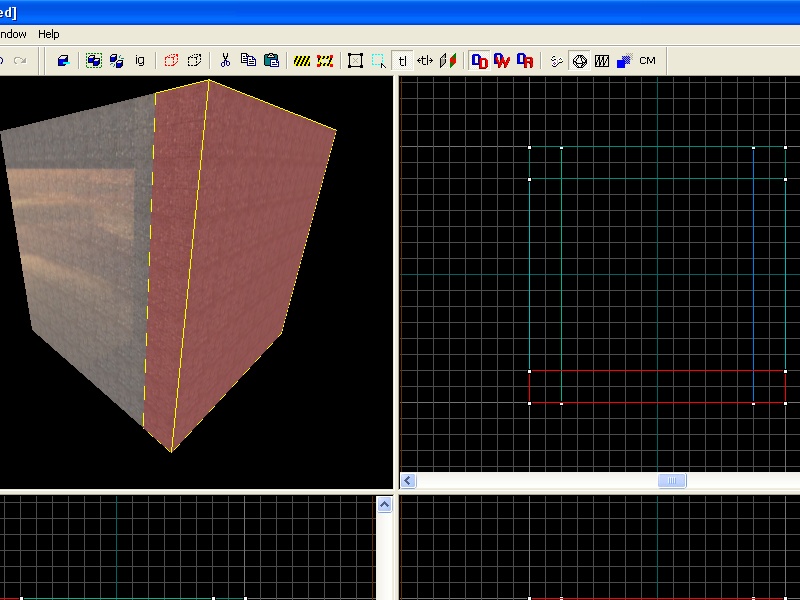
Task: Open the Help menu
Action: coord(48,34)
